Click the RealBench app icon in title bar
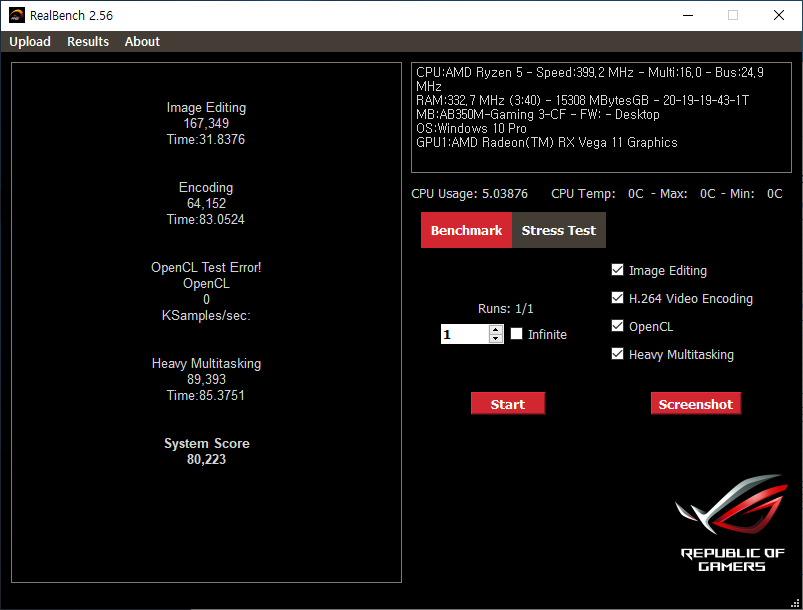 pos(17,15)
